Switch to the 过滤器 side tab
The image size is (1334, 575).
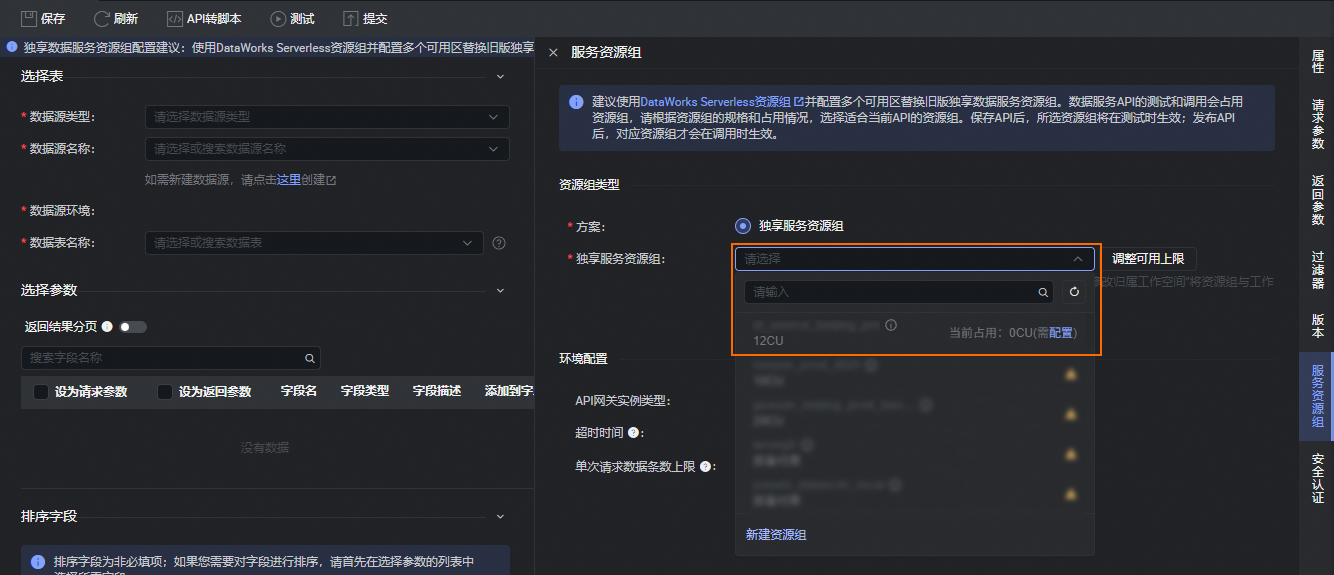(1317, 270)
